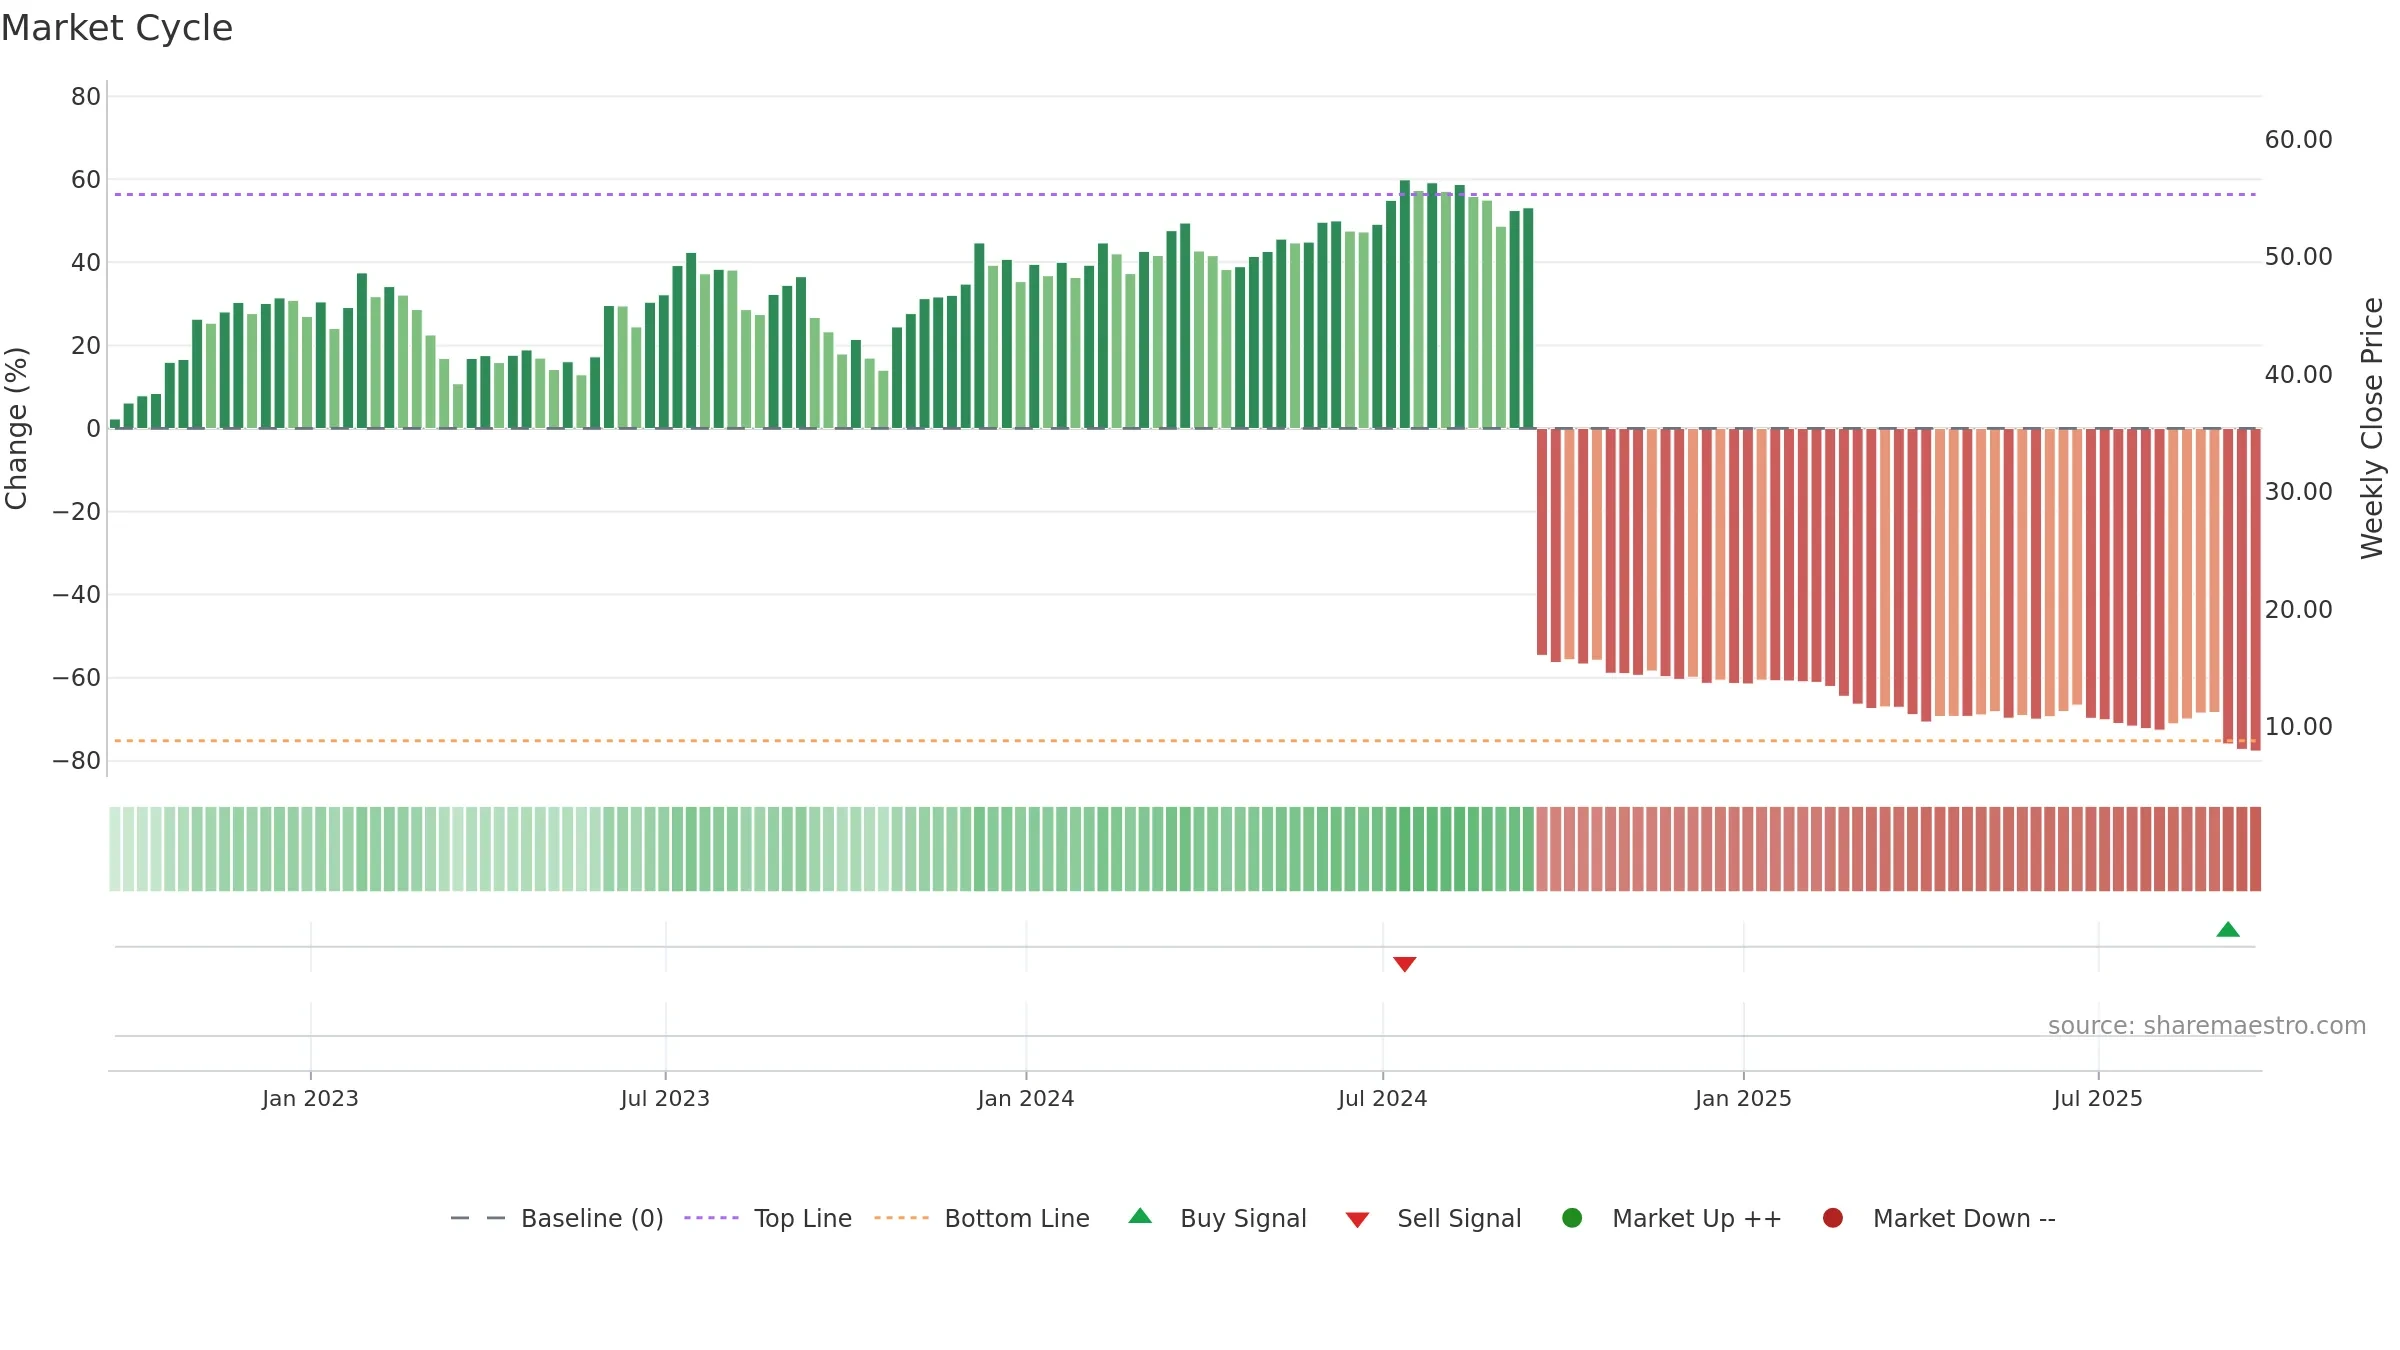The width and height of the screenshot is (2400, 1350).
Task: Click the green buy signal triangle marker
Action: pos(2228,930)
